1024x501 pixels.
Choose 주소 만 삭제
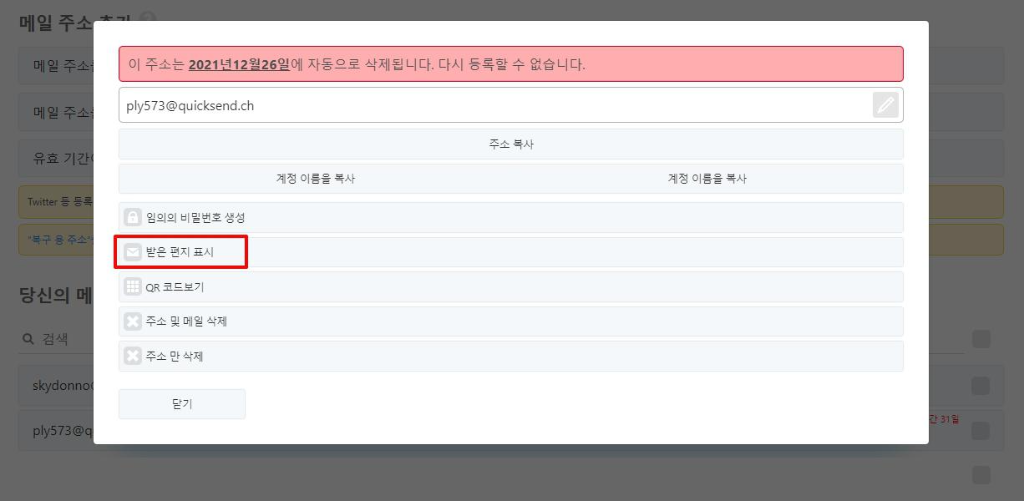pyautogui.click(x=511, y=356)
